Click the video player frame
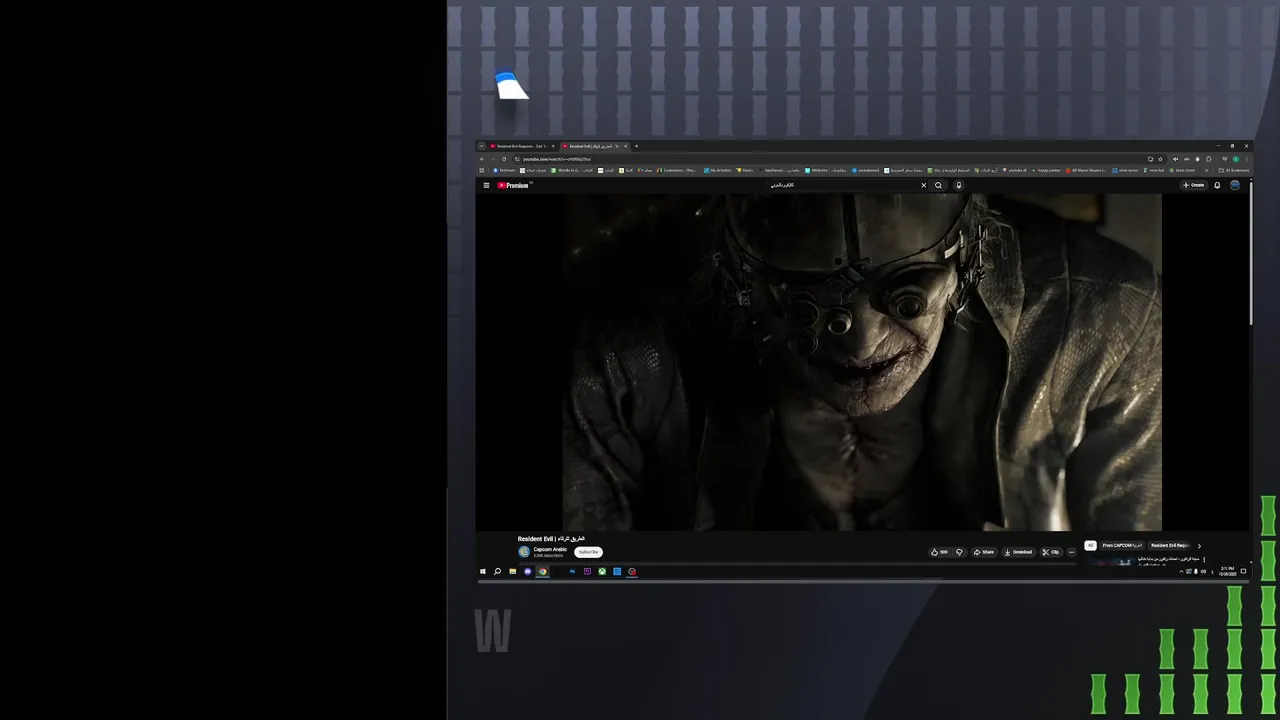Screen dimensions: 1280x720 pyautogui.click(x=862, y=362)
